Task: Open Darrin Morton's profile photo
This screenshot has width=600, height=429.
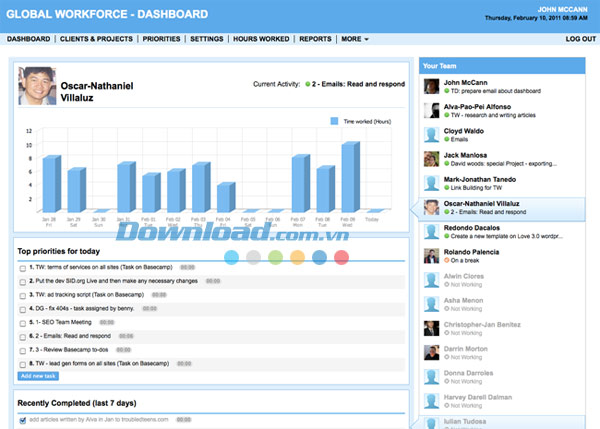Action: point(431,352)
